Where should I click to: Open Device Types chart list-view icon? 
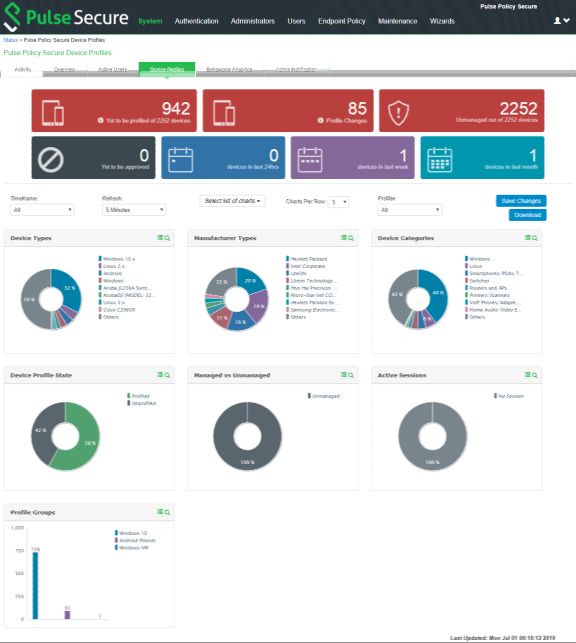(x=160, y=238)
